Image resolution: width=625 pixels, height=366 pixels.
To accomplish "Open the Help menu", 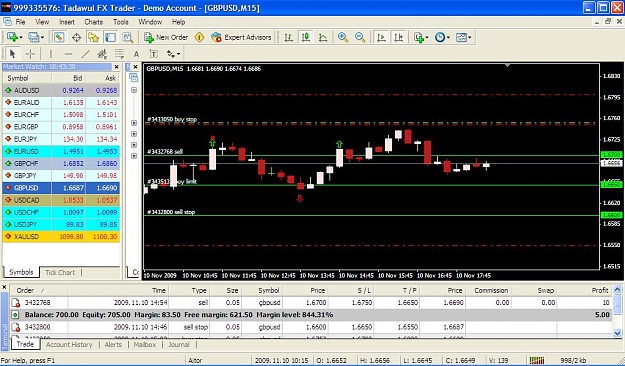I will point(178,22).
